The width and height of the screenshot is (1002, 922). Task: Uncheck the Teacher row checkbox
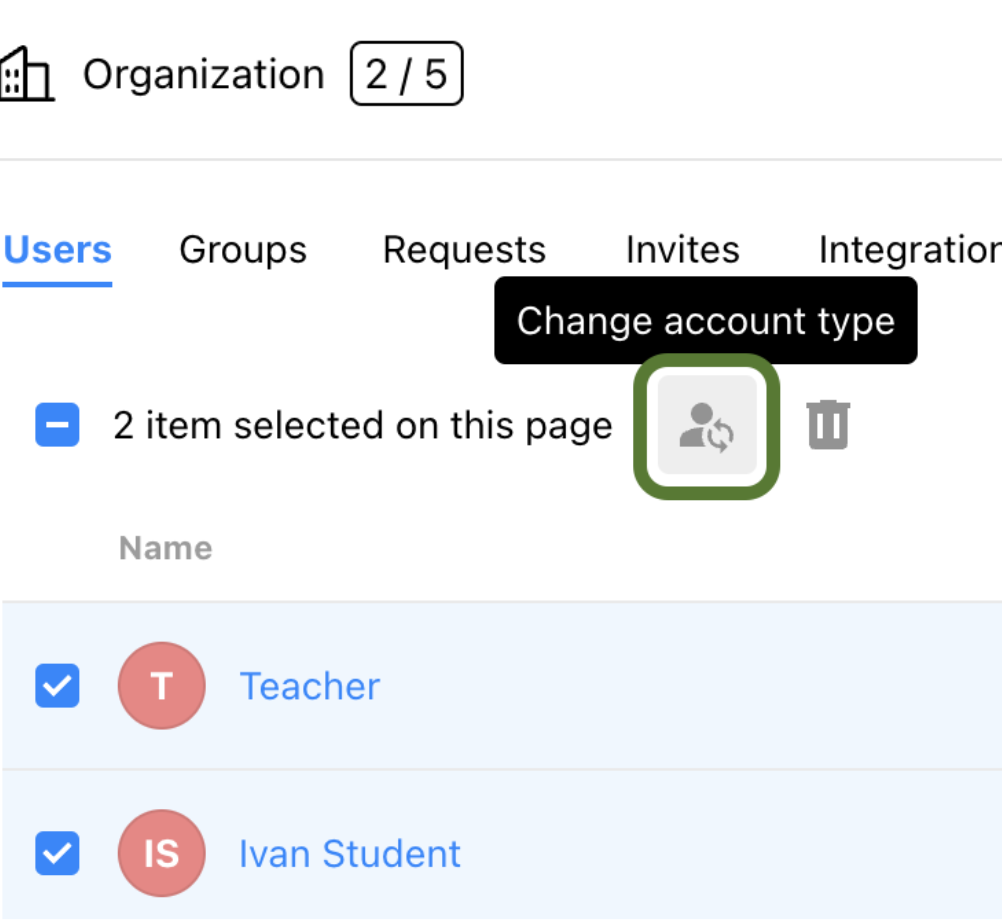(x=58, y=686)
